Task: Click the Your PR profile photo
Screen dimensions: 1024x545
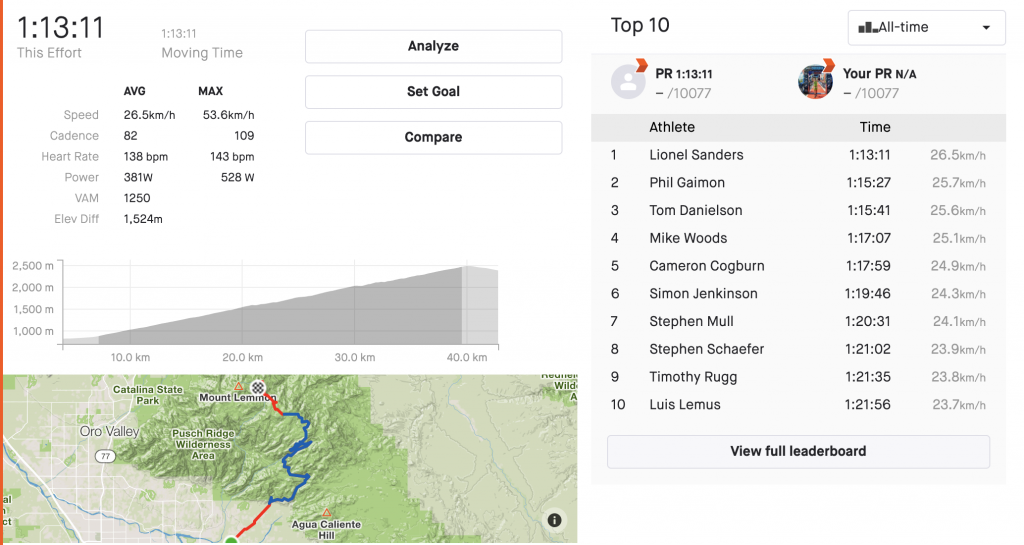Action: point(815,82)
